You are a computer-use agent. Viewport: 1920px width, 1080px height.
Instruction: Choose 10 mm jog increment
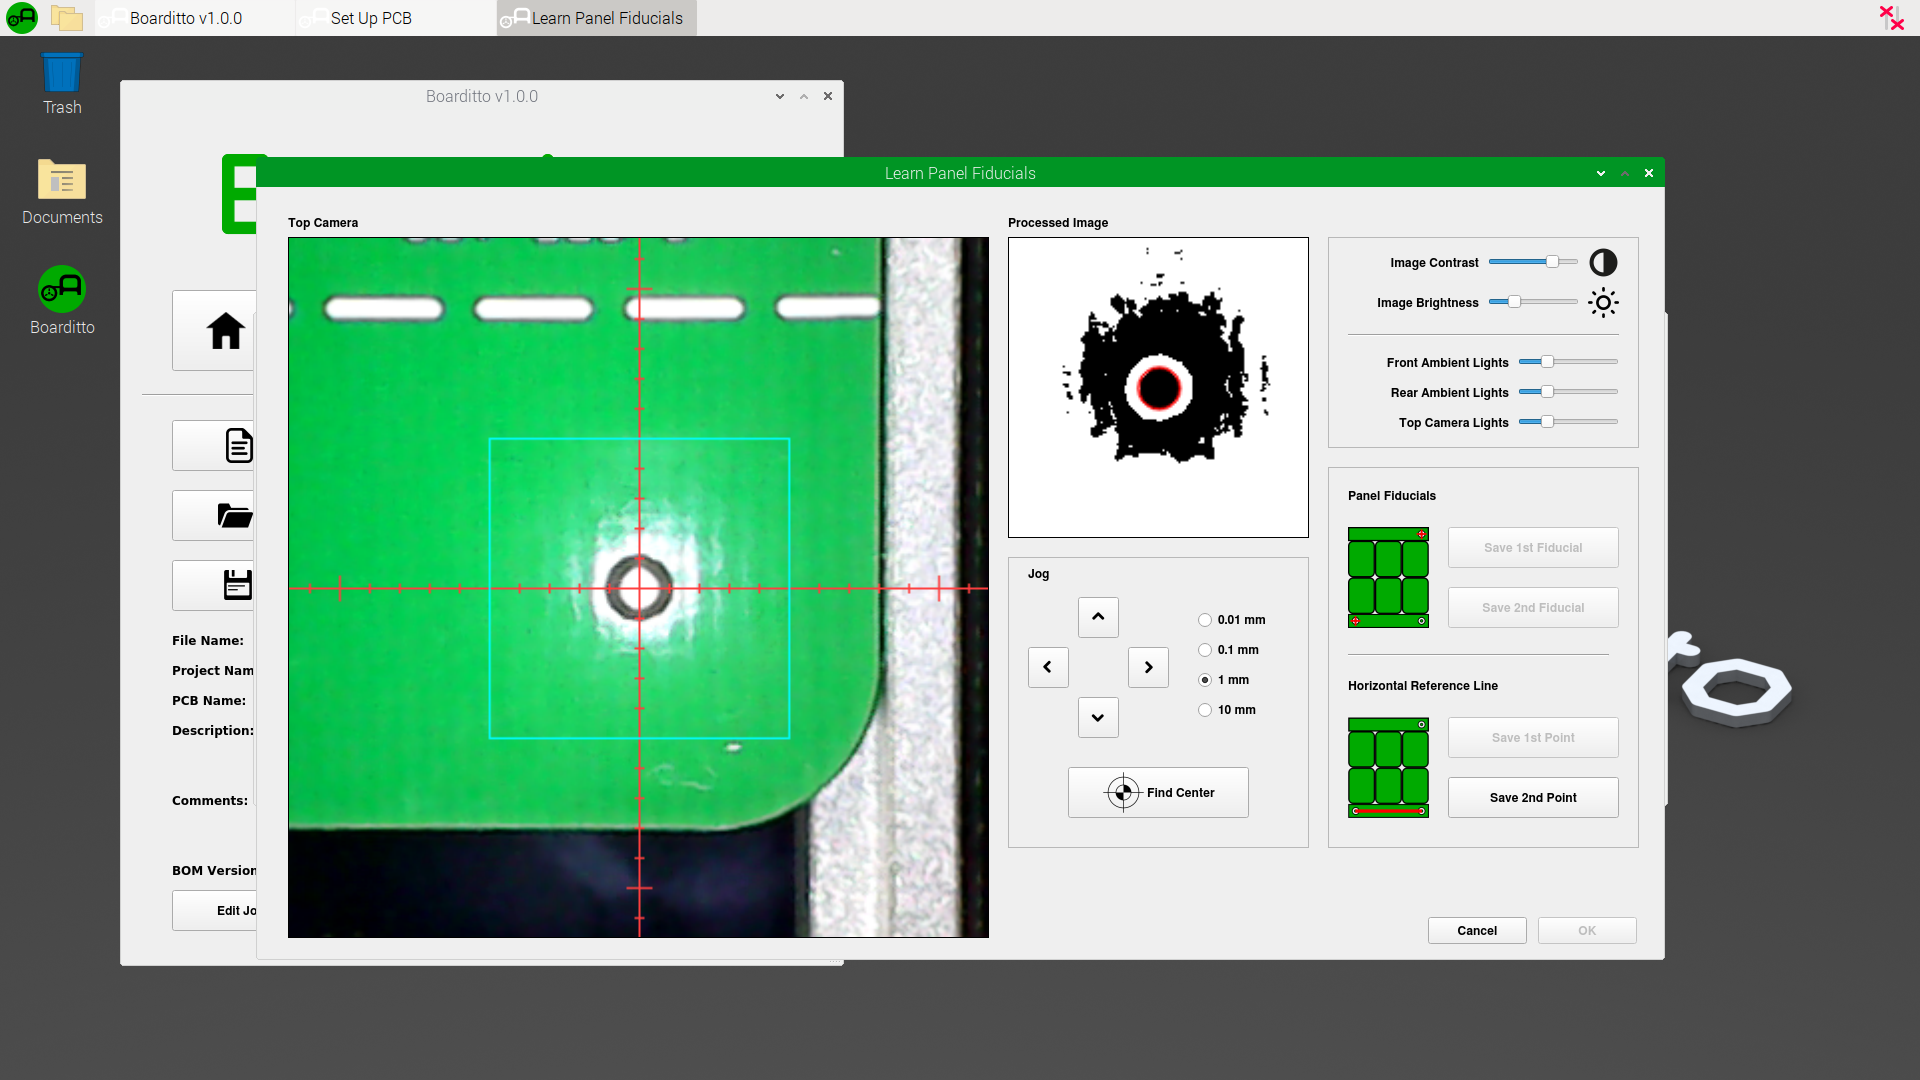(1205, 710)
